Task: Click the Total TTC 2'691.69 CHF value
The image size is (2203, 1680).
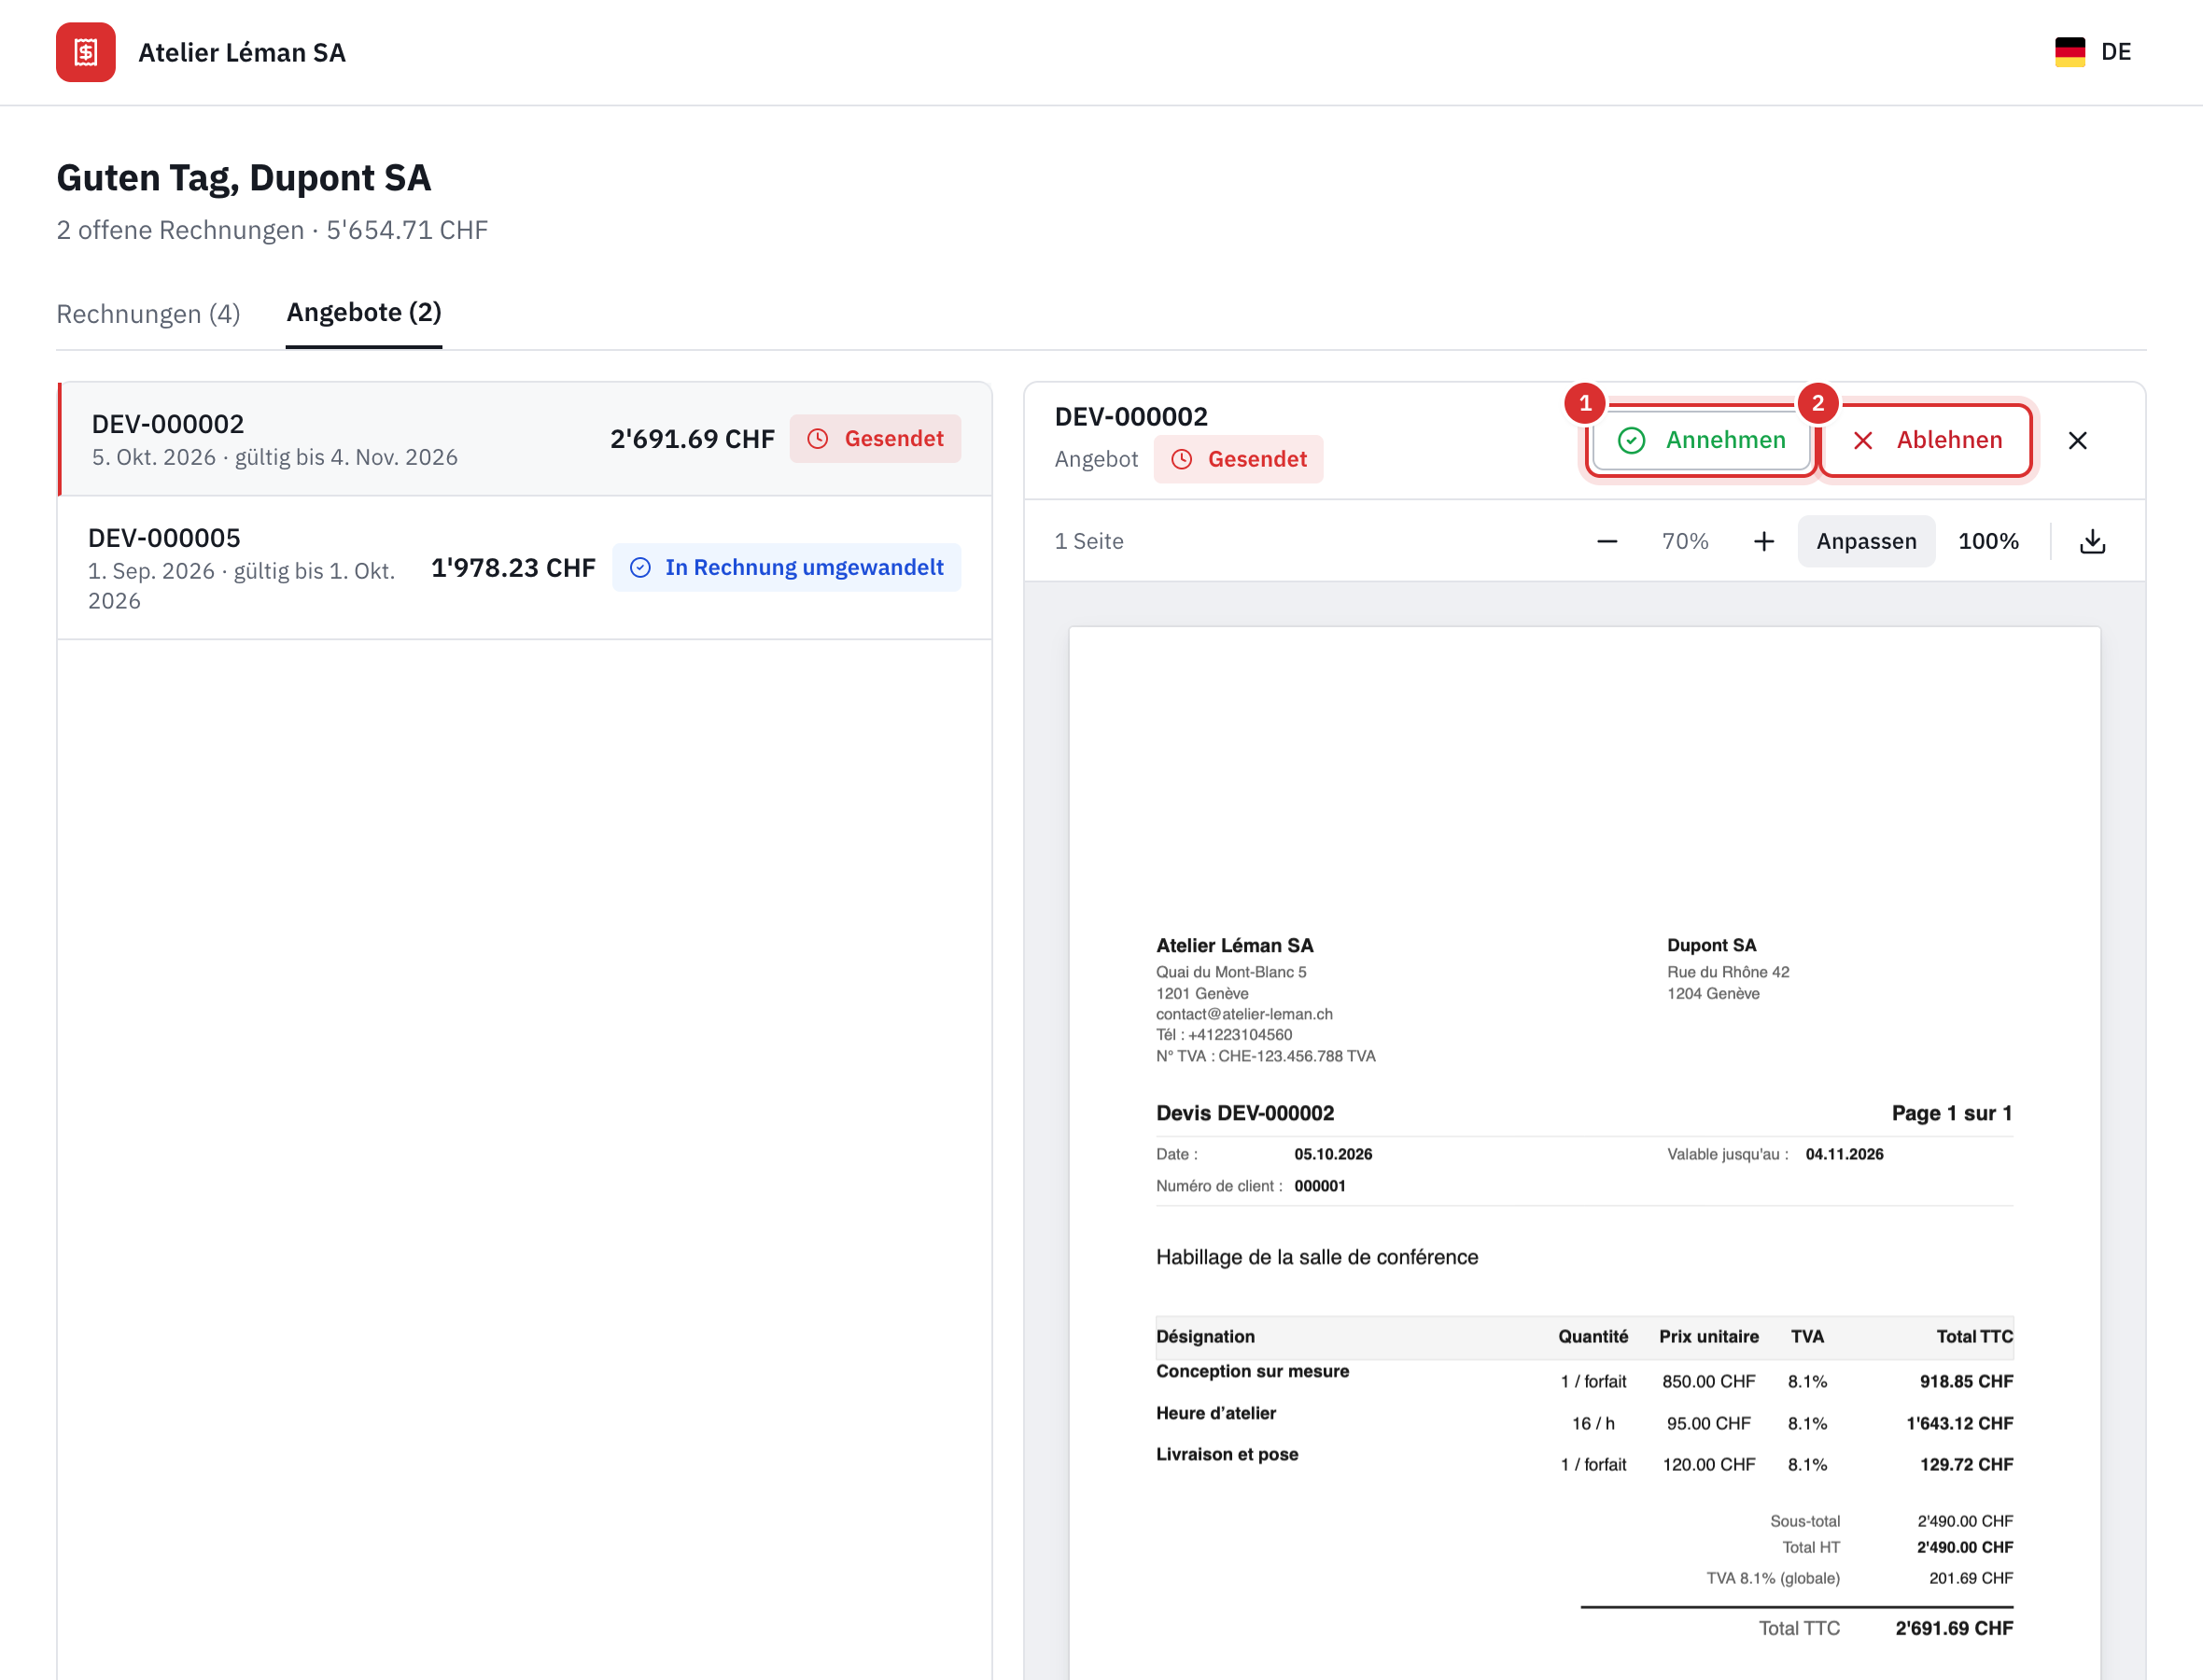Action: pyautogui.click(x=1954, y=1628)
